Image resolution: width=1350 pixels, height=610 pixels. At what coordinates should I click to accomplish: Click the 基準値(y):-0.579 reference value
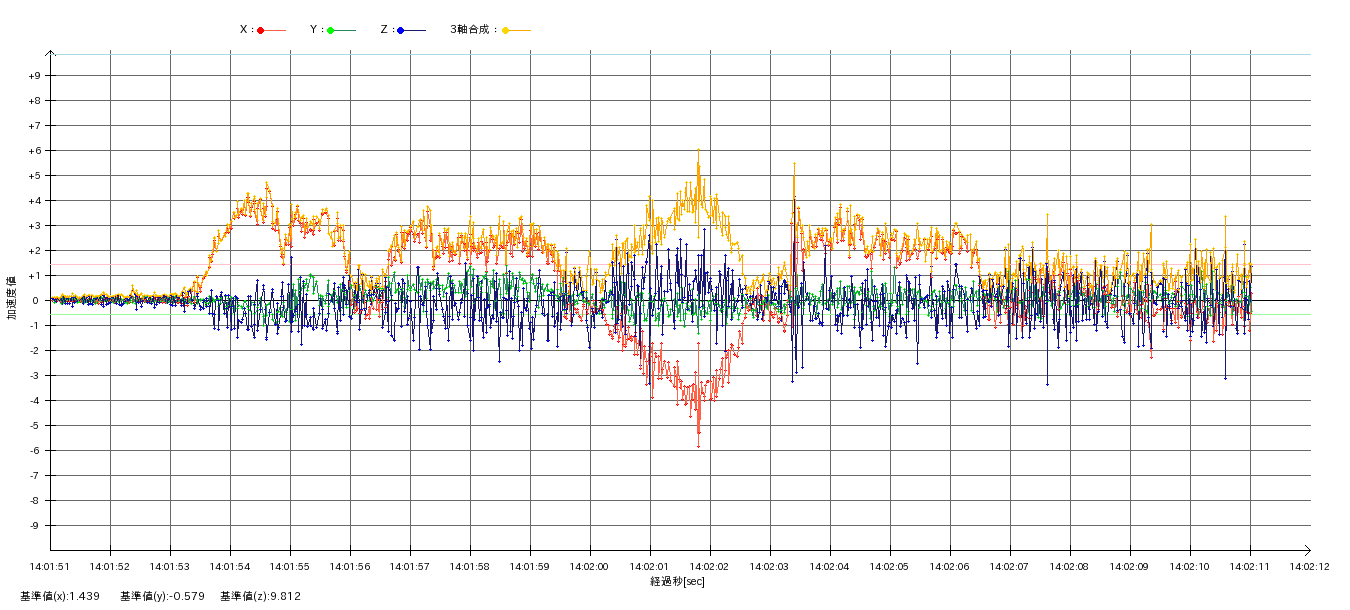click(162, 596)
